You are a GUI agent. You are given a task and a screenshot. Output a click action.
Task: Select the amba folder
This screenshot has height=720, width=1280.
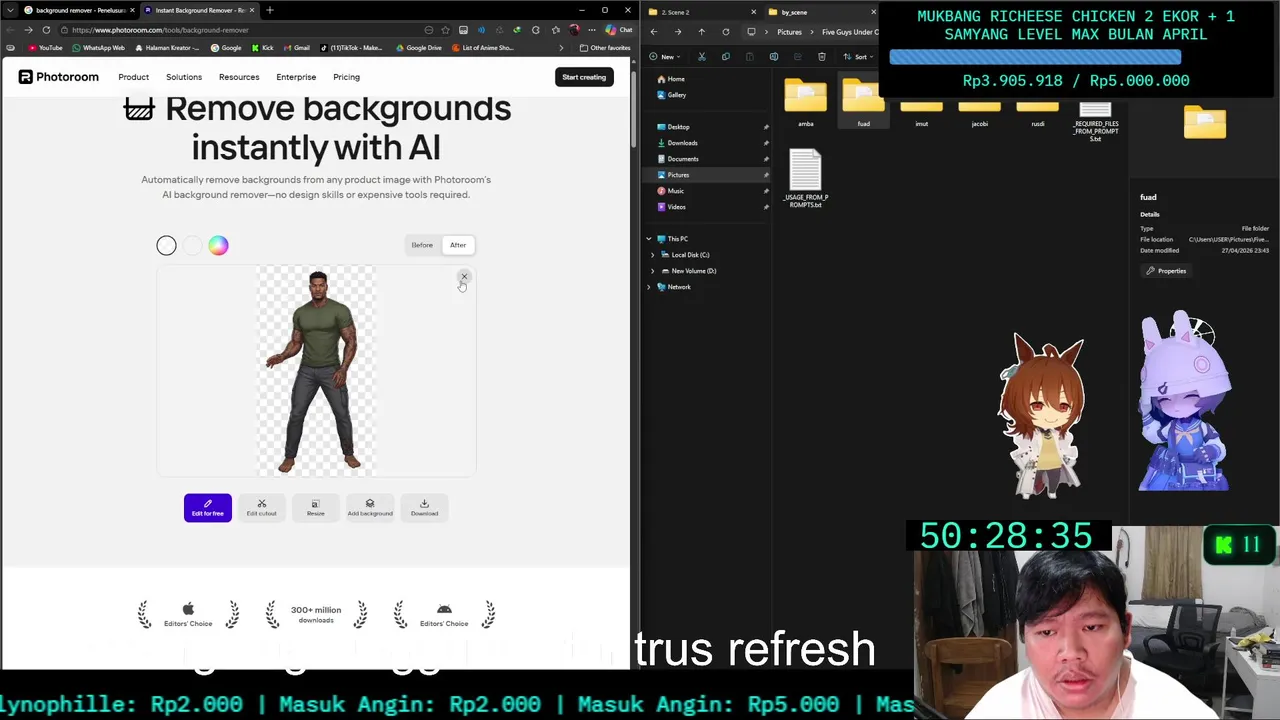(806, 104)
